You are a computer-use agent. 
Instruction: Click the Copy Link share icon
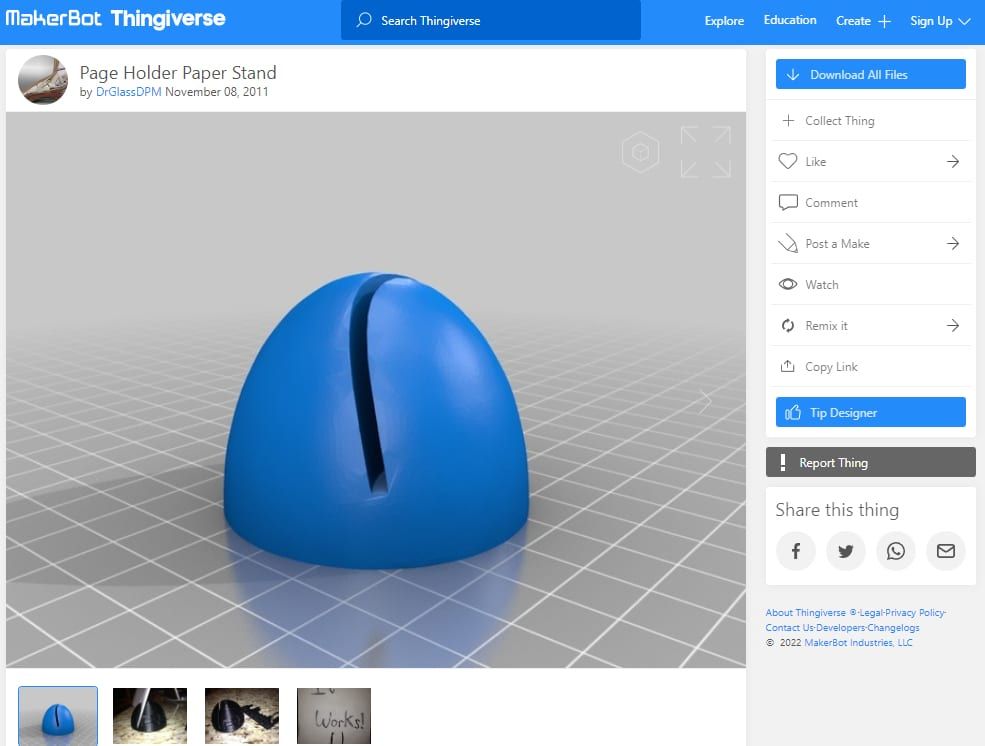pos(789,366)
